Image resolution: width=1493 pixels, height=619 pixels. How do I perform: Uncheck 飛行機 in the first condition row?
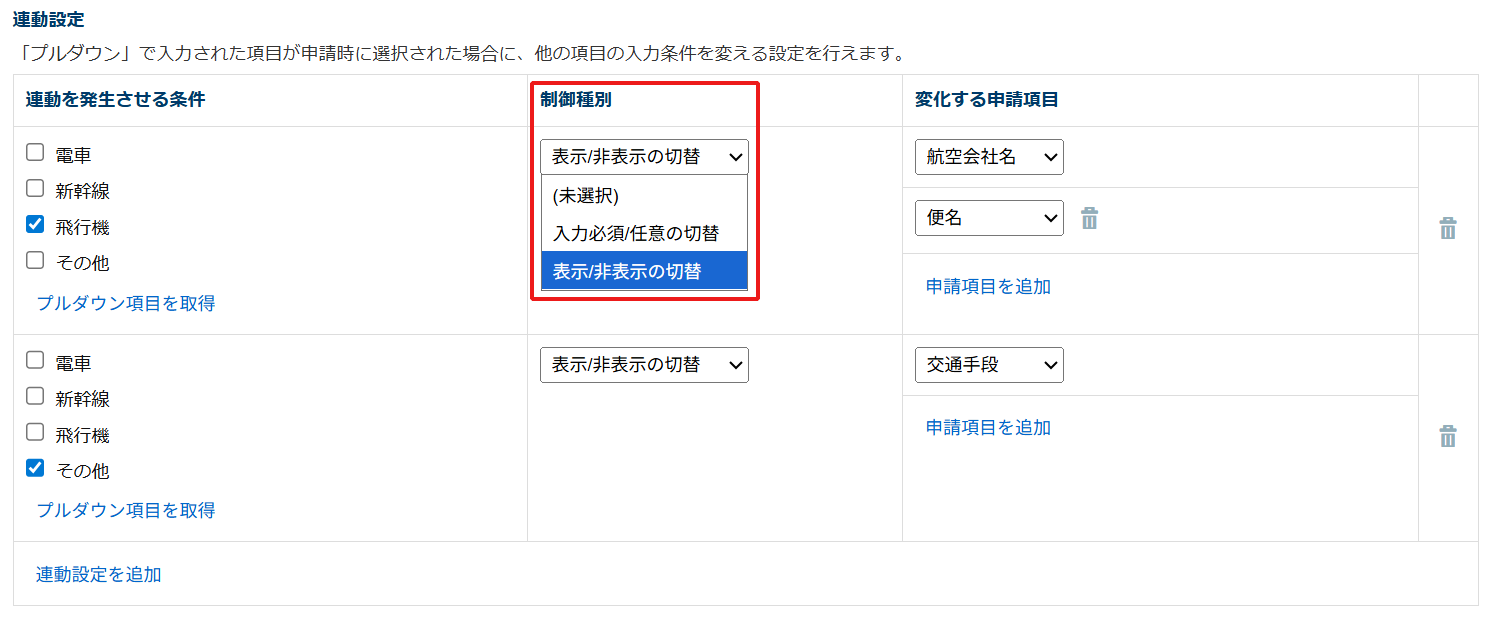pos(35,225)
